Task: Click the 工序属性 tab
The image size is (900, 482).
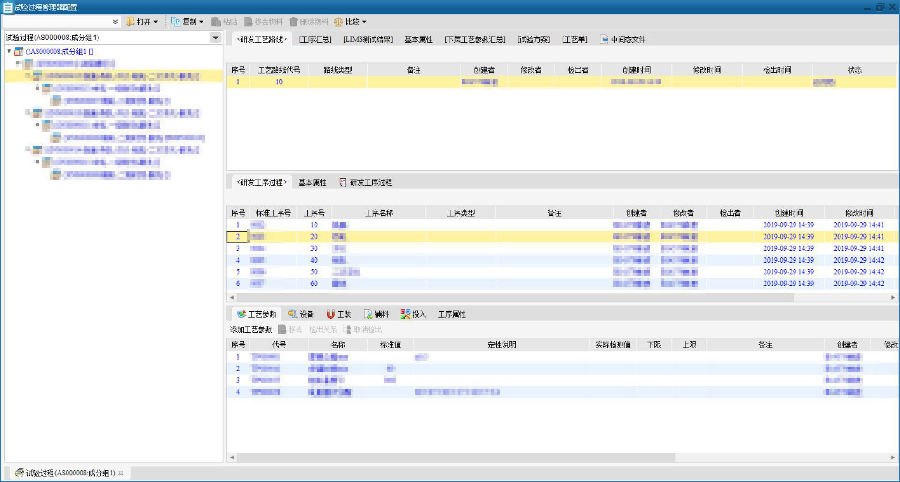Action: [452, 314]
